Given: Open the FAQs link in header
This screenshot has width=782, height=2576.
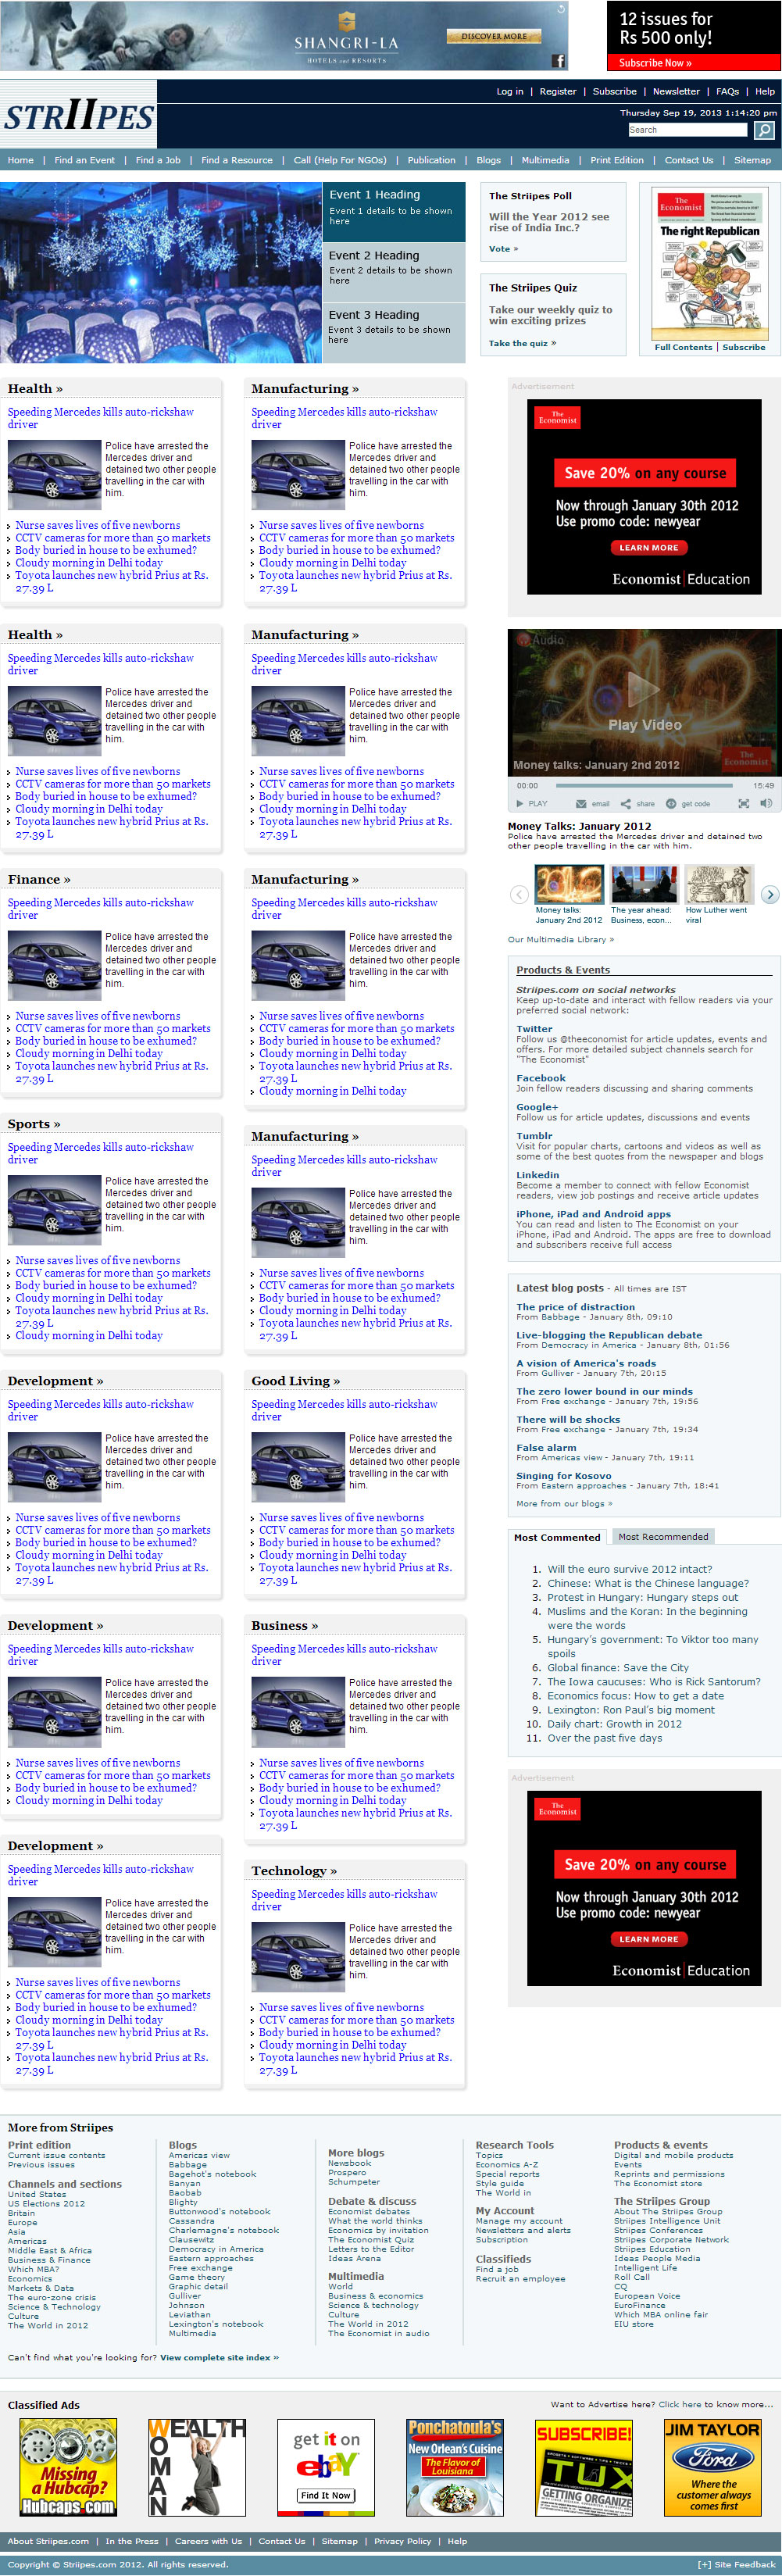Looking at the screenshot, I should pyautogui.click(x=727, y=91).
